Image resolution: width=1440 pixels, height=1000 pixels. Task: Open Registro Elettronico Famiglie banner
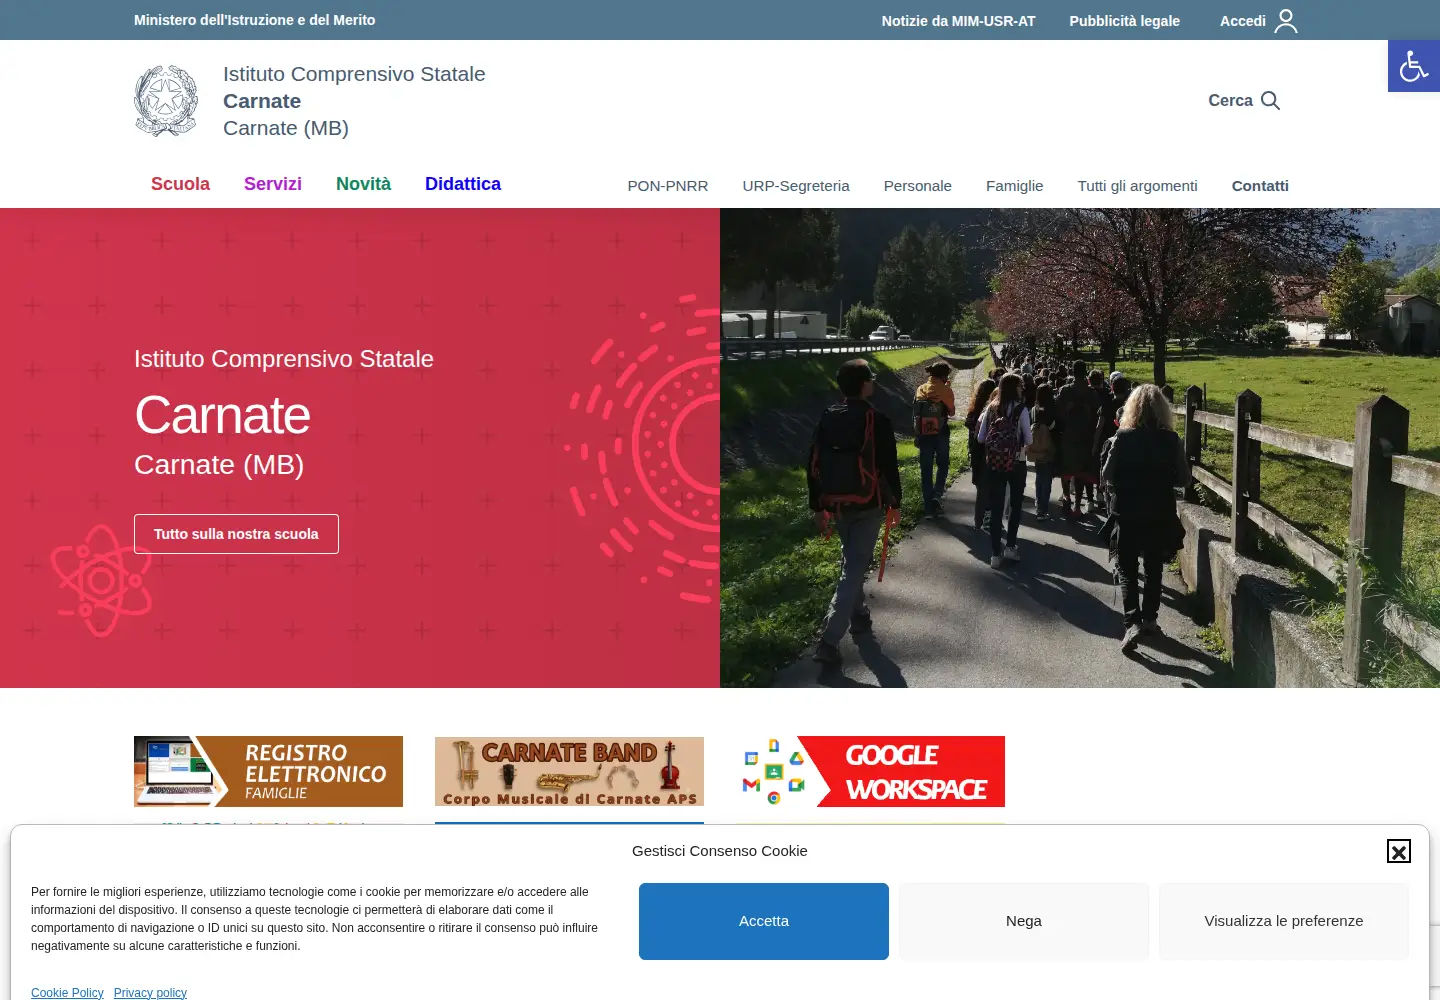pos(268,771)
